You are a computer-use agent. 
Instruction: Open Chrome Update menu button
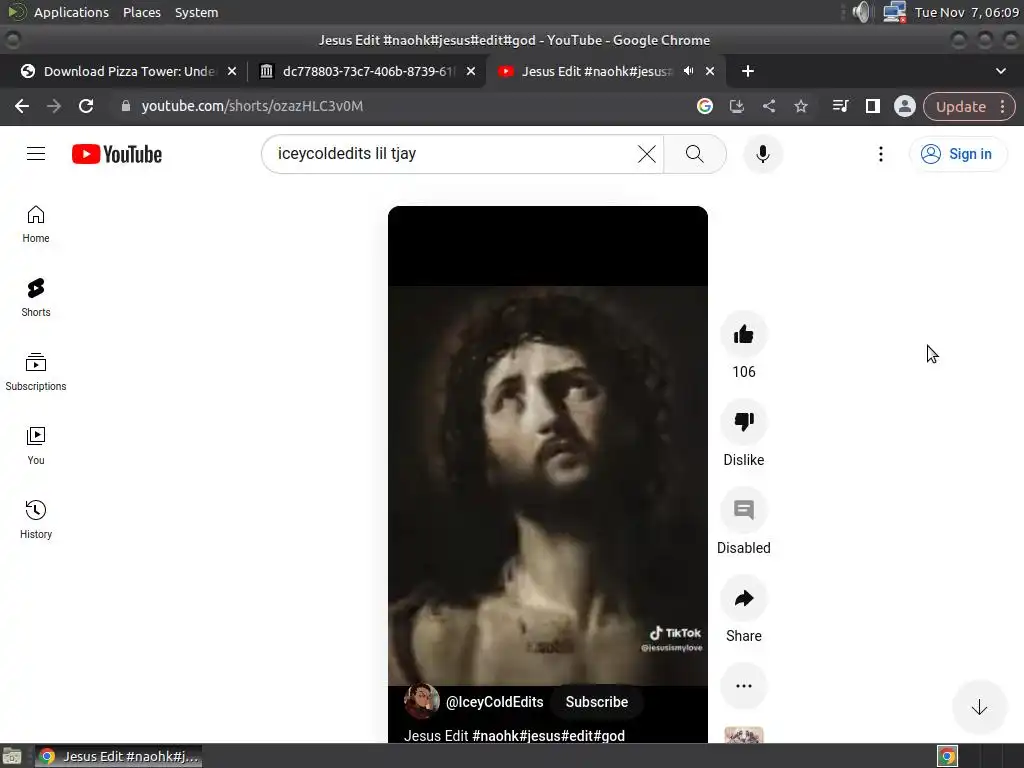pyautogui.click(x=969, y=106)
